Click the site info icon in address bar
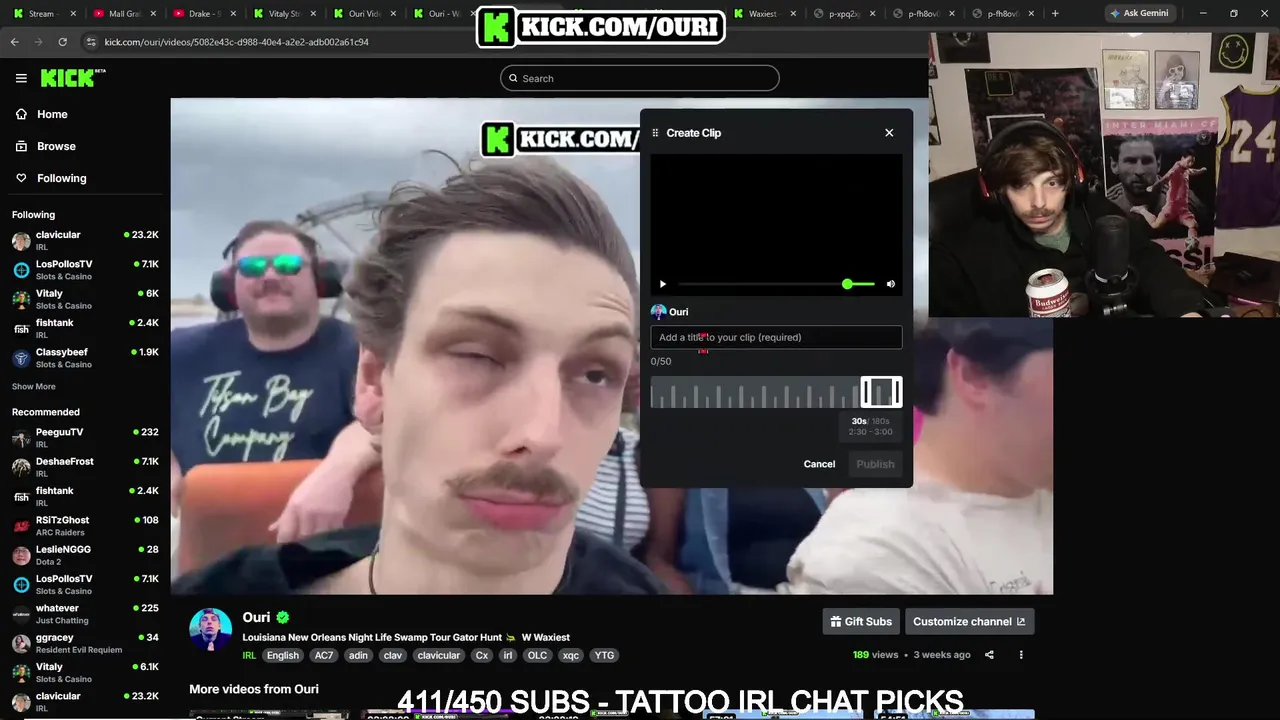 91,42
